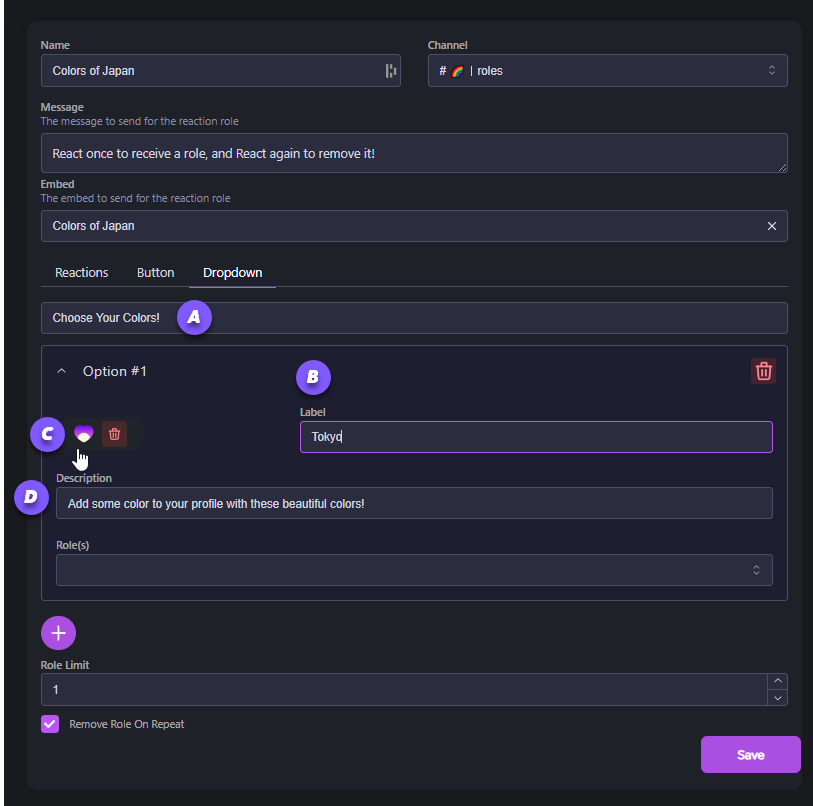Delete the emoji with the small trash icon
Viewport: 813px width, 806px height.
click(x=115, y=434)
